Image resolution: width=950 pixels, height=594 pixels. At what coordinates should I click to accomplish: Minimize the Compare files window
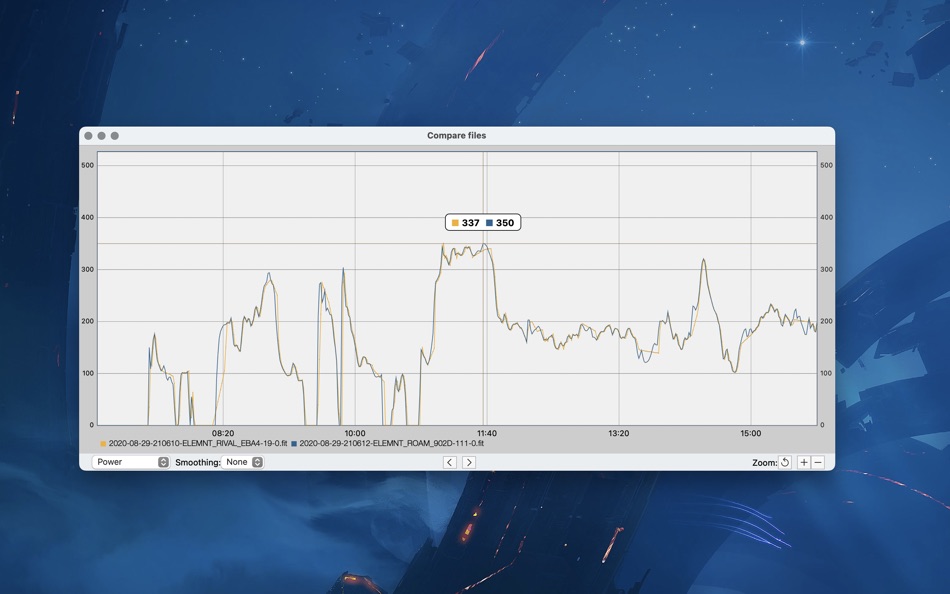(102, 136)
